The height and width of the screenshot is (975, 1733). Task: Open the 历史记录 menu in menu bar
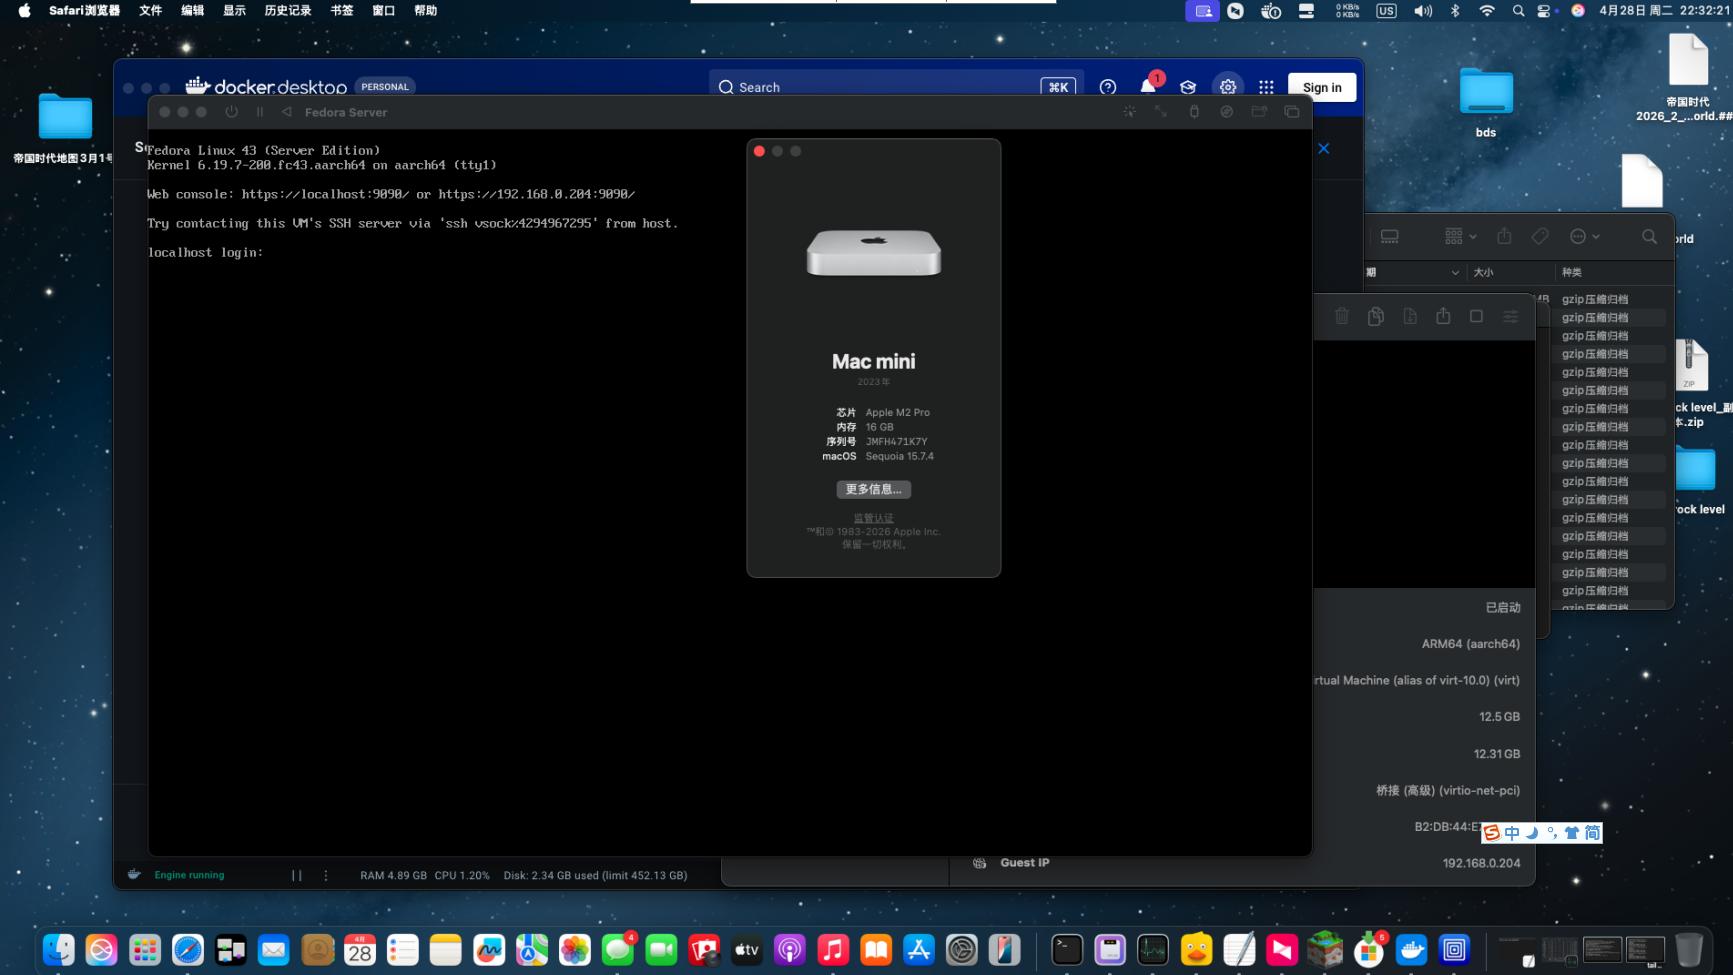[287, 11]
